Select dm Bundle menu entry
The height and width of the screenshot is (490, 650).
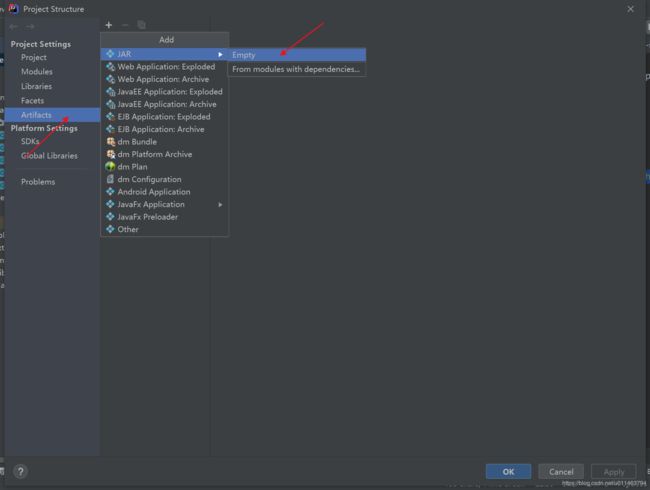coord(165,142)
